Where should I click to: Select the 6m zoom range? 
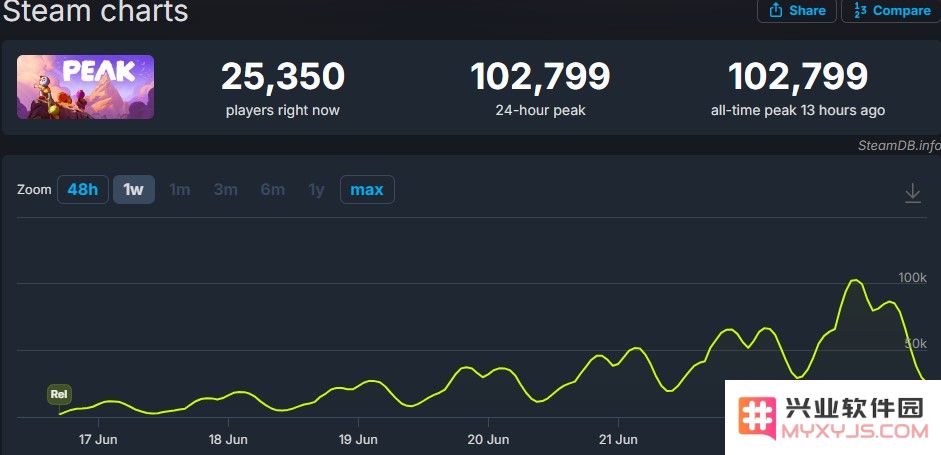coord(272,190)
